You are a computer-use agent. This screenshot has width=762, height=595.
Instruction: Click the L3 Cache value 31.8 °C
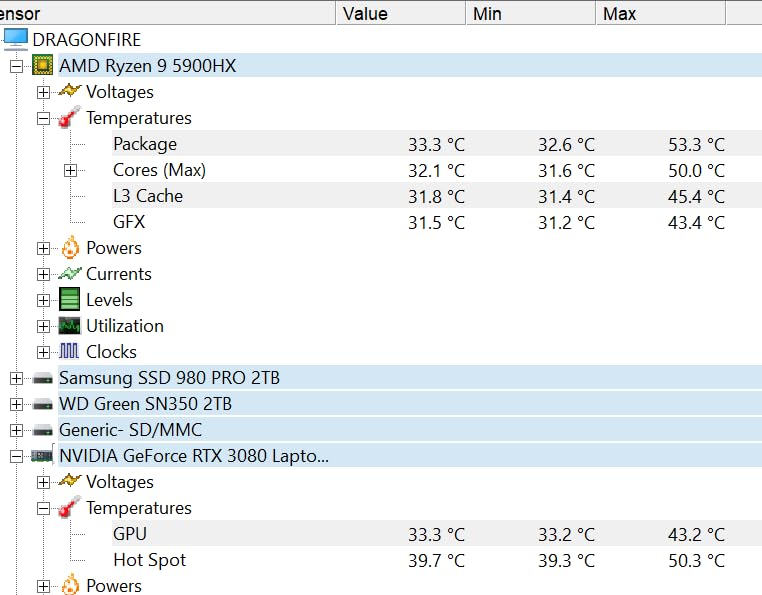[436, 196]
